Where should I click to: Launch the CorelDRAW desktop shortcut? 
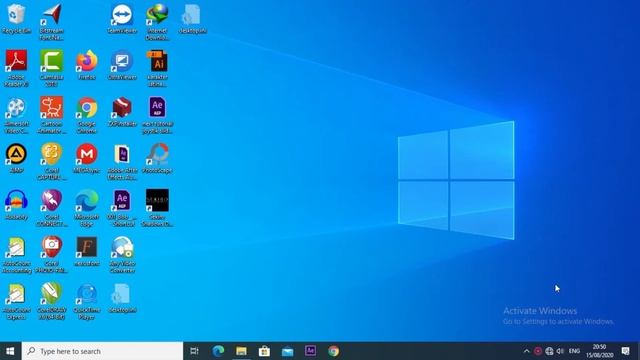point(51,301)
